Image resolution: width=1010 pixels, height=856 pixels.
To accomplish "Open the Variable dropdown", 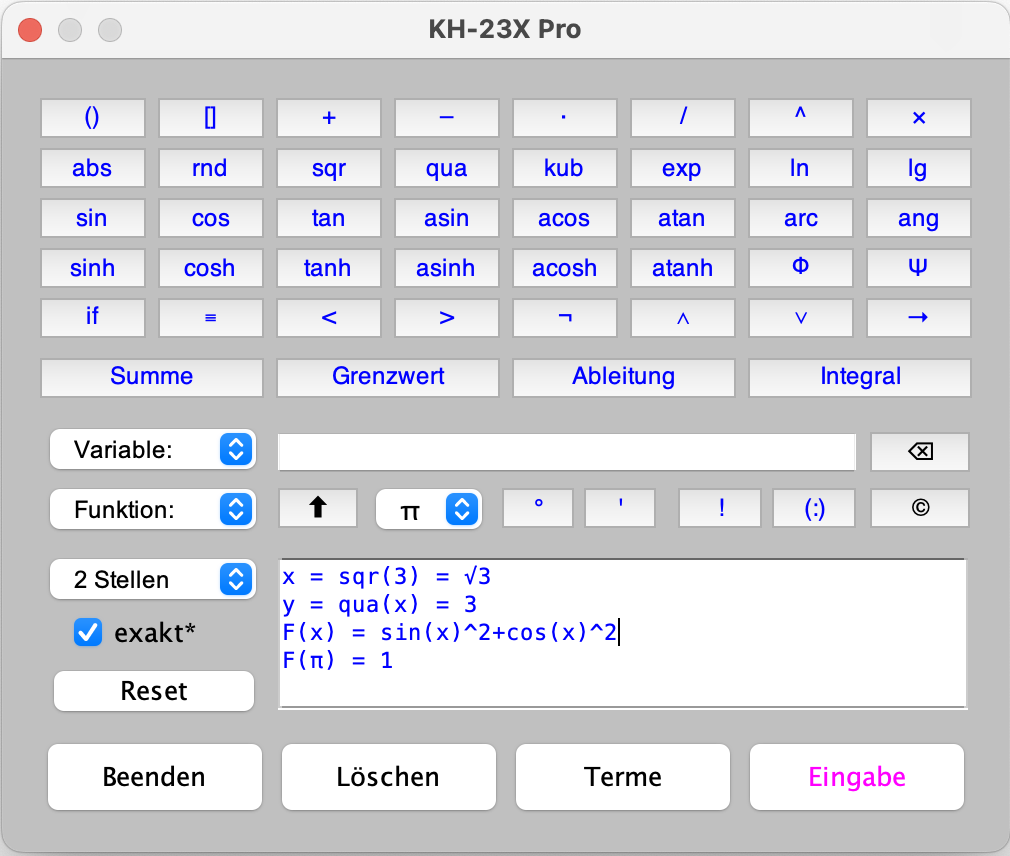I will [x=152, y=450].
